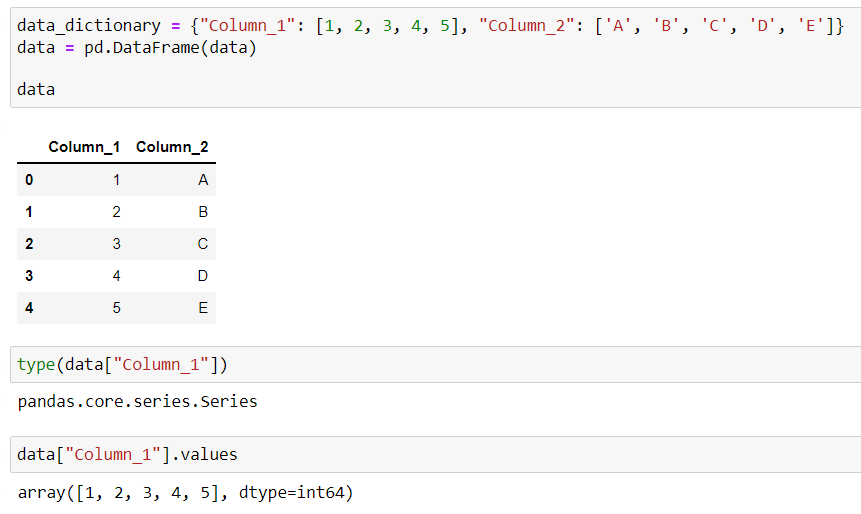
Task: Place cursor on pd.DataFrame(data) line
Action: coord(137,48)
